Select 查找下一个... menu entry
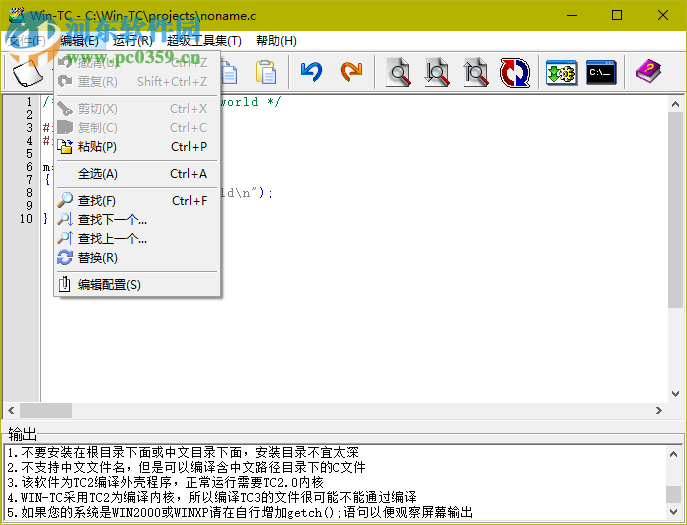This screenshot has height=525, width=687. click(x=137, y=220)
